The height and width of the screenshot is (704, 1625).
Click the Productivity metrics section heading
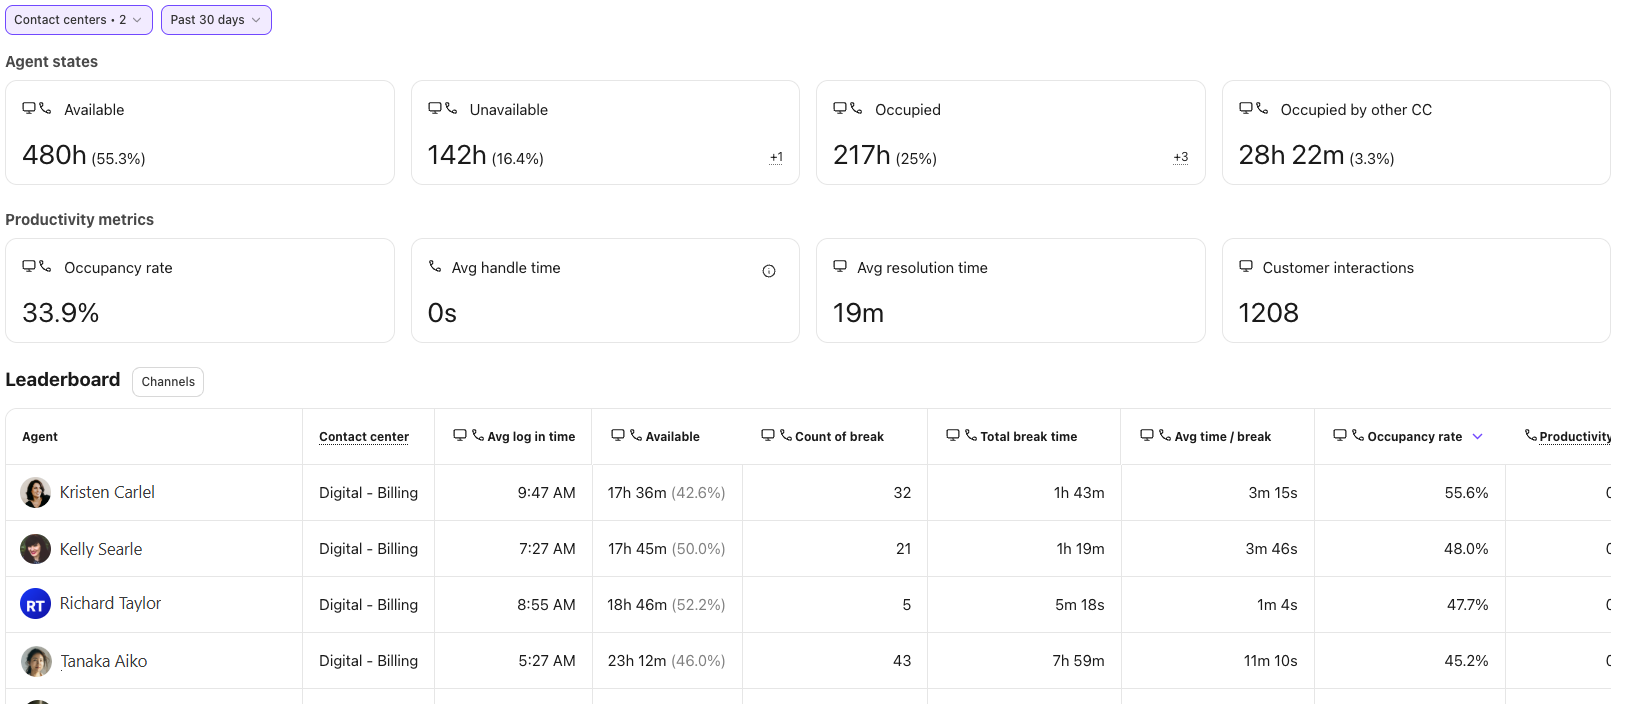[80, 220]
